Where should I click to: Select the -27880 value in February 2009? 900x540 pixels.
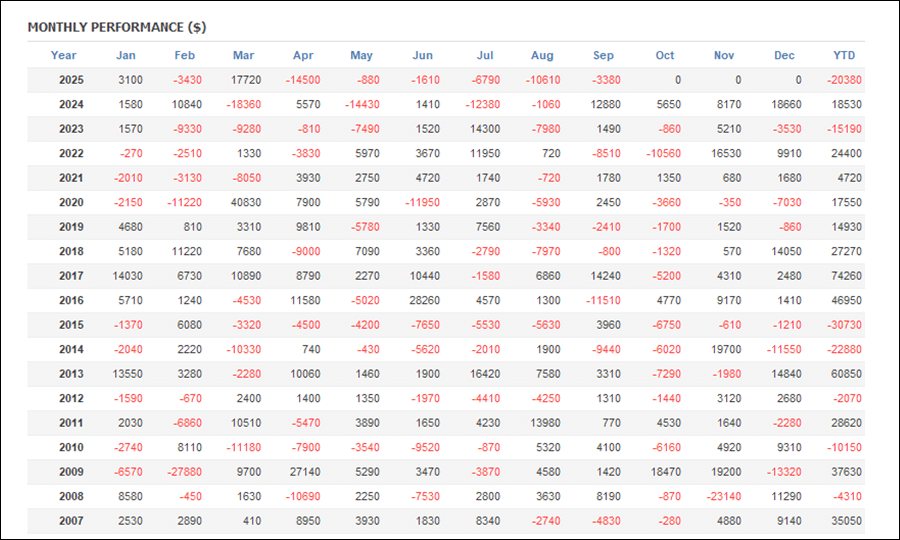point(186,471)
